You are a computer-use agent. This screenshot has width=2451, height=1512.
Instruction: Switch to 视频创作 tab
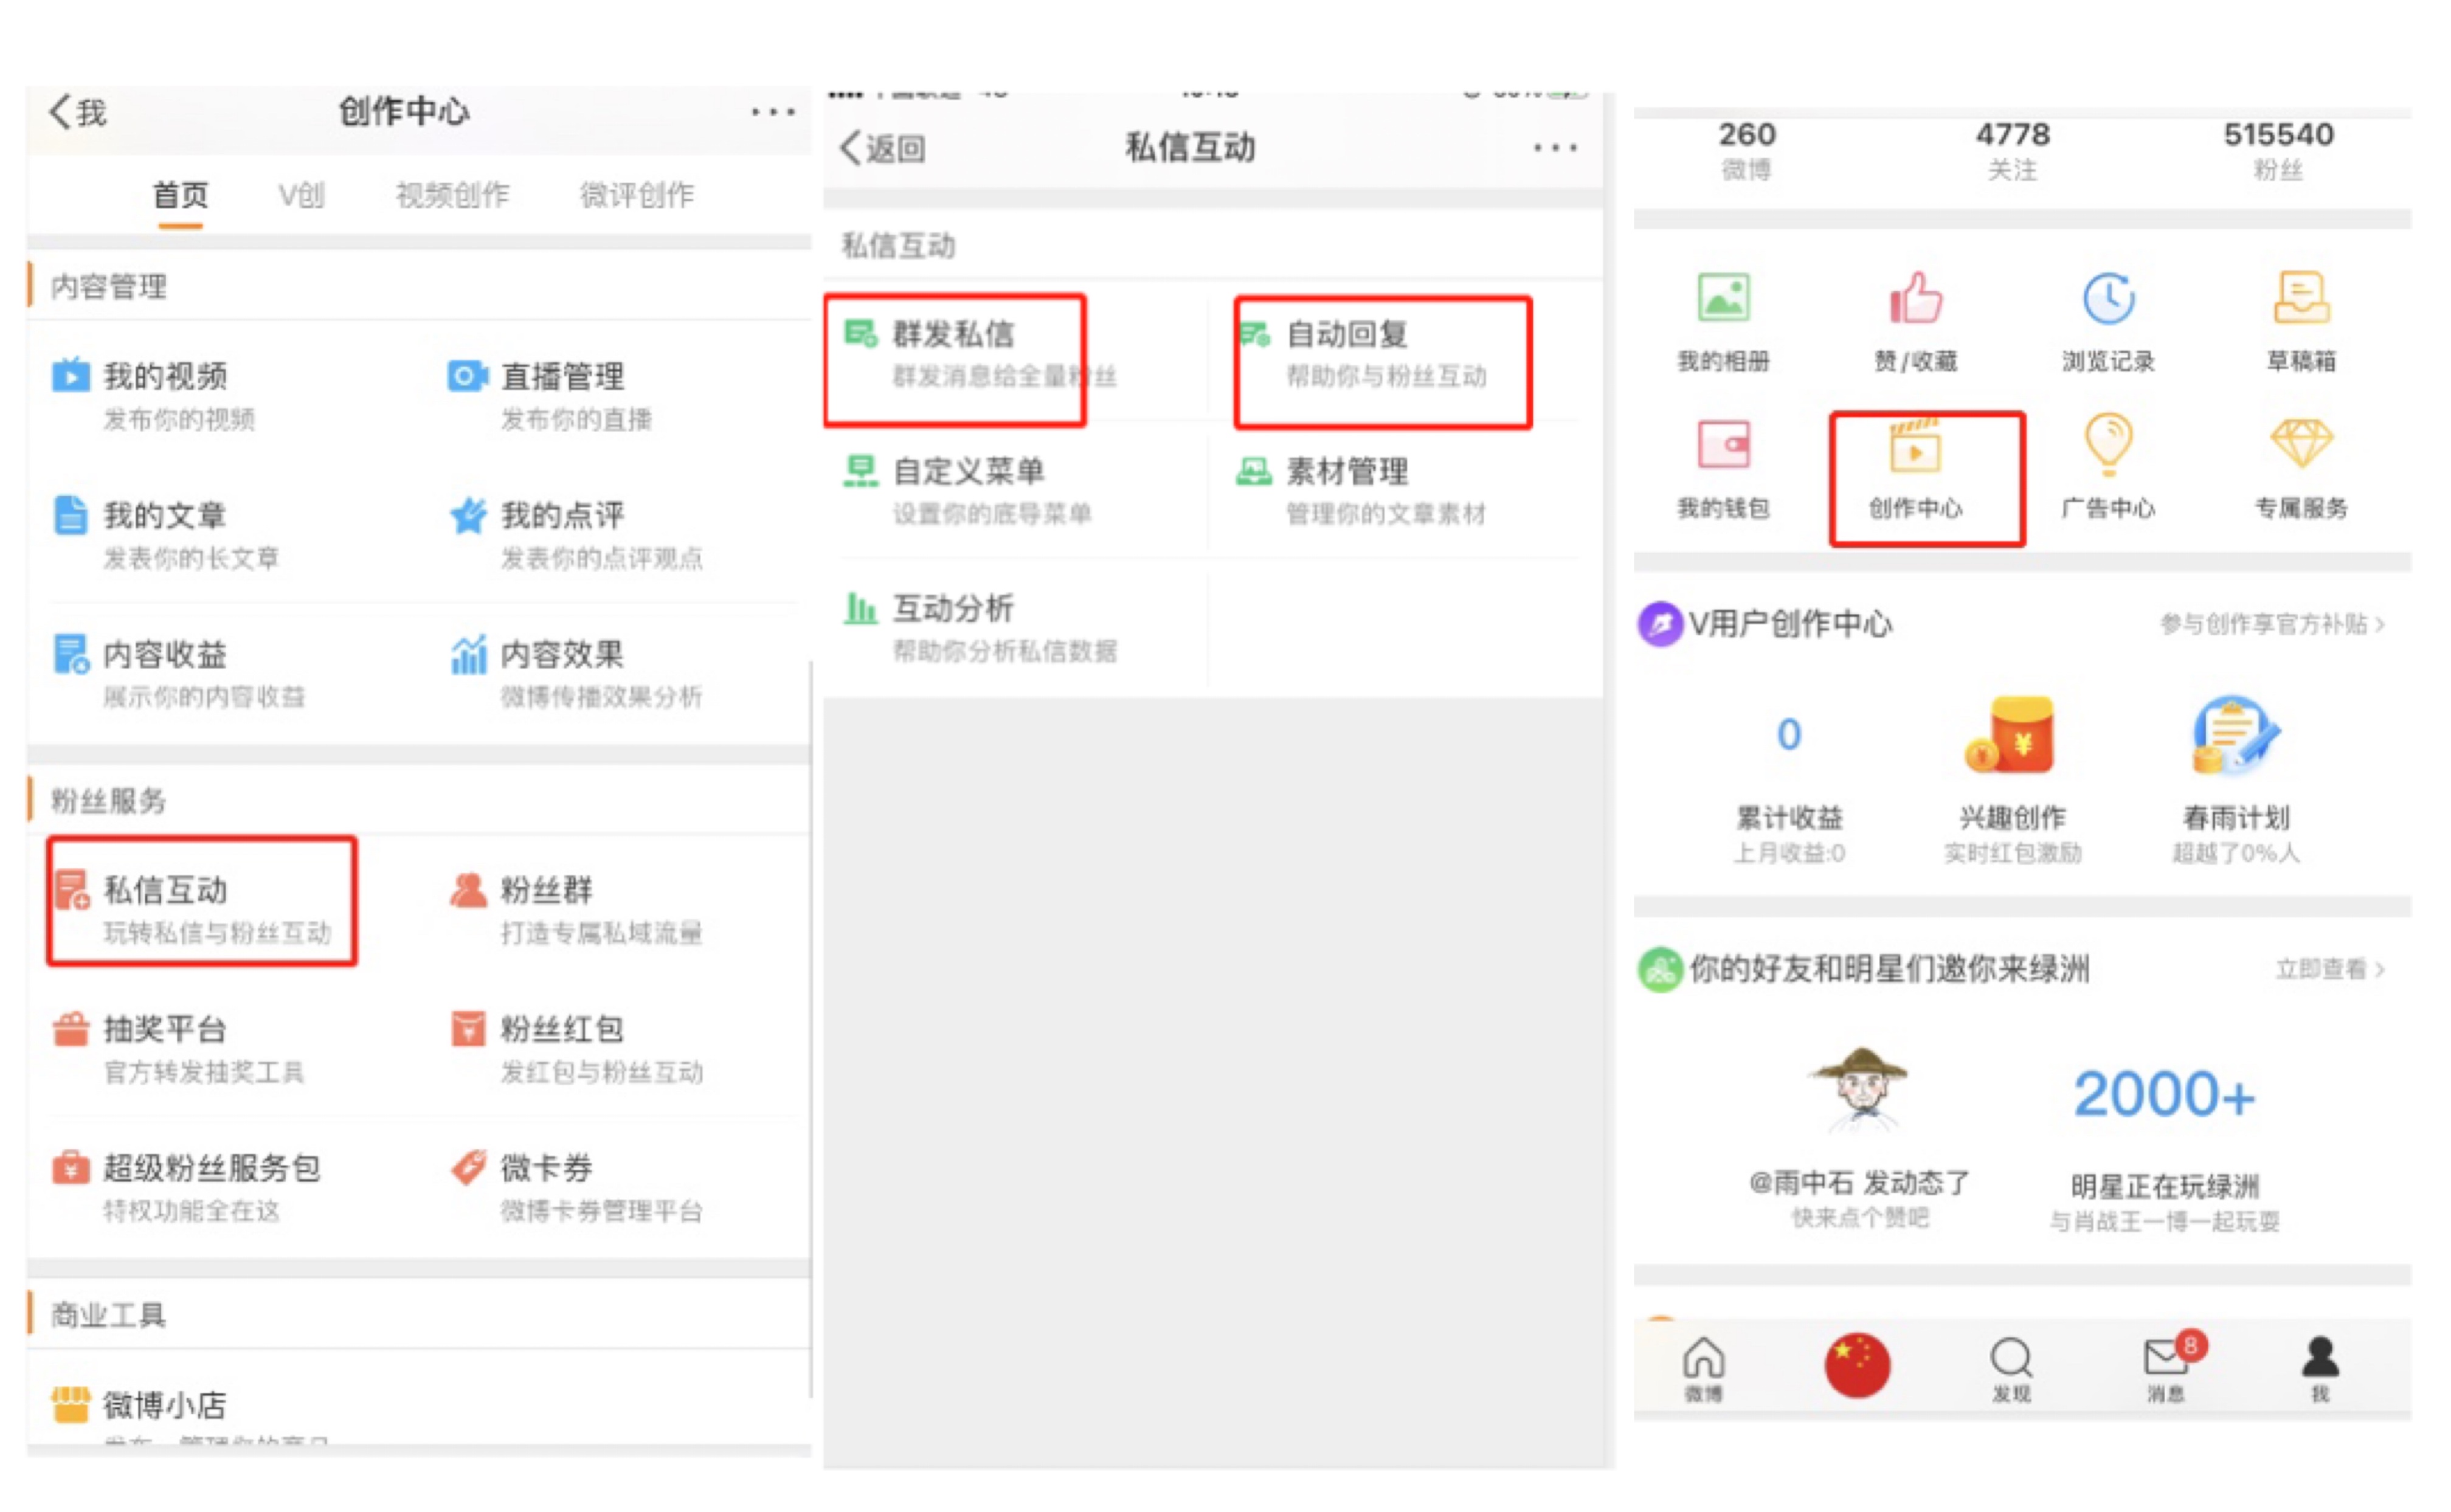[x=452, y=195]
